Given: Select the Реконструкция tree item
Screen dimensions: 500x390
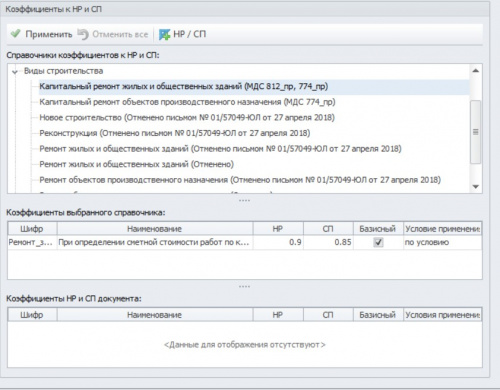Looking at the screenshot, I should 175,133.
